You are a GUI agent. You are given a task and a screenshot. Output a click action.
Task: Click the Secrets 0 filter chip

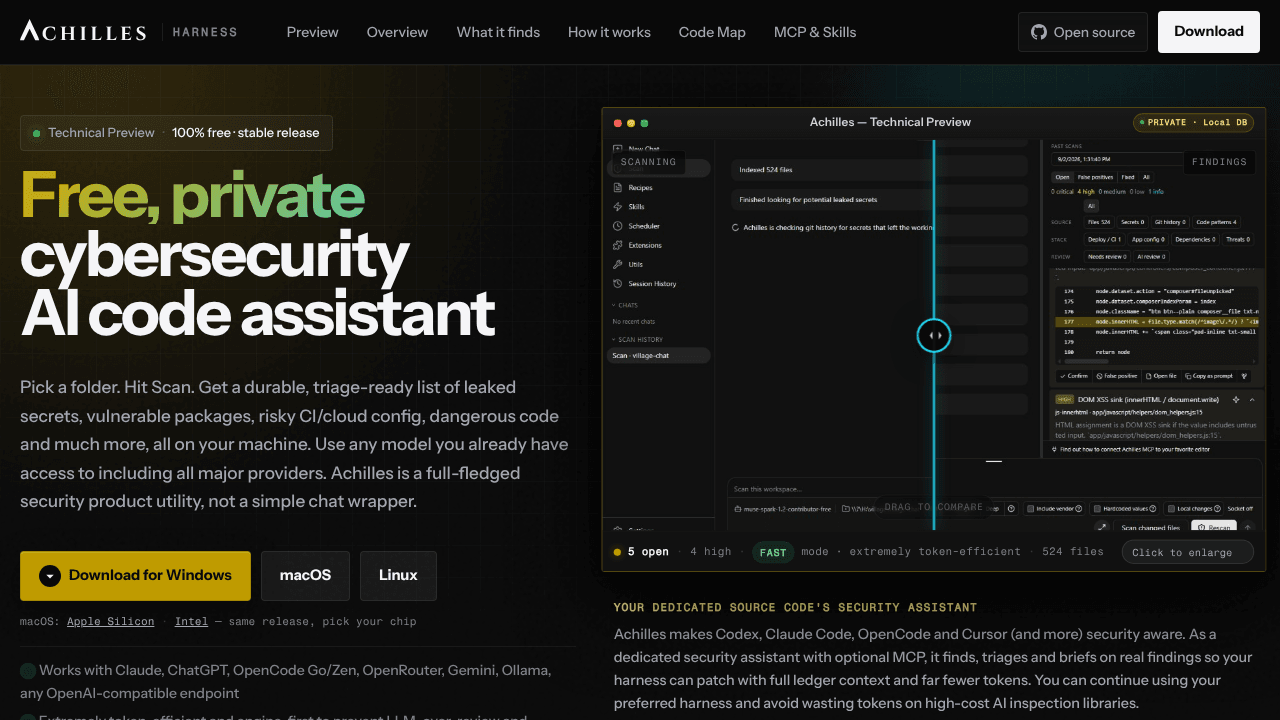click(x=1133, y=222)
